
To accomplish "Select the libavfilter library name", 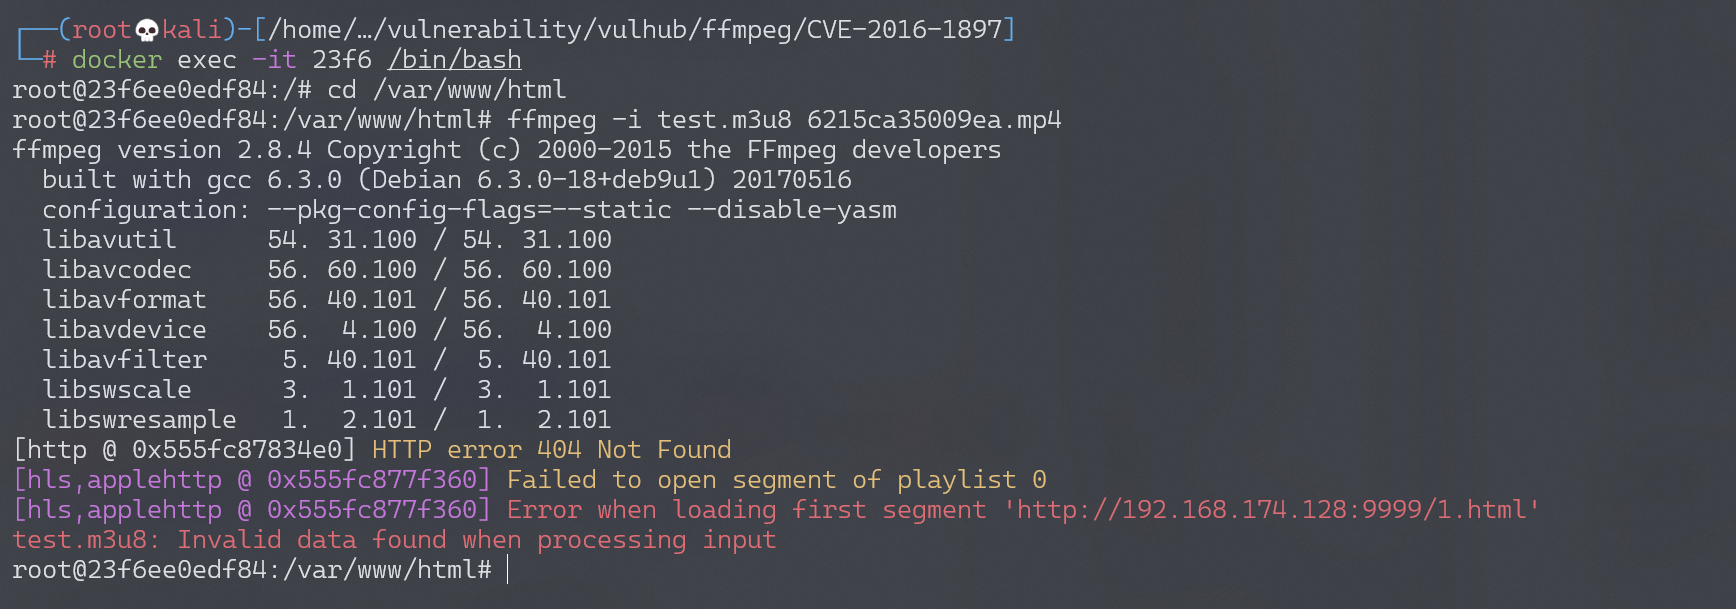I will pos(124,360).
